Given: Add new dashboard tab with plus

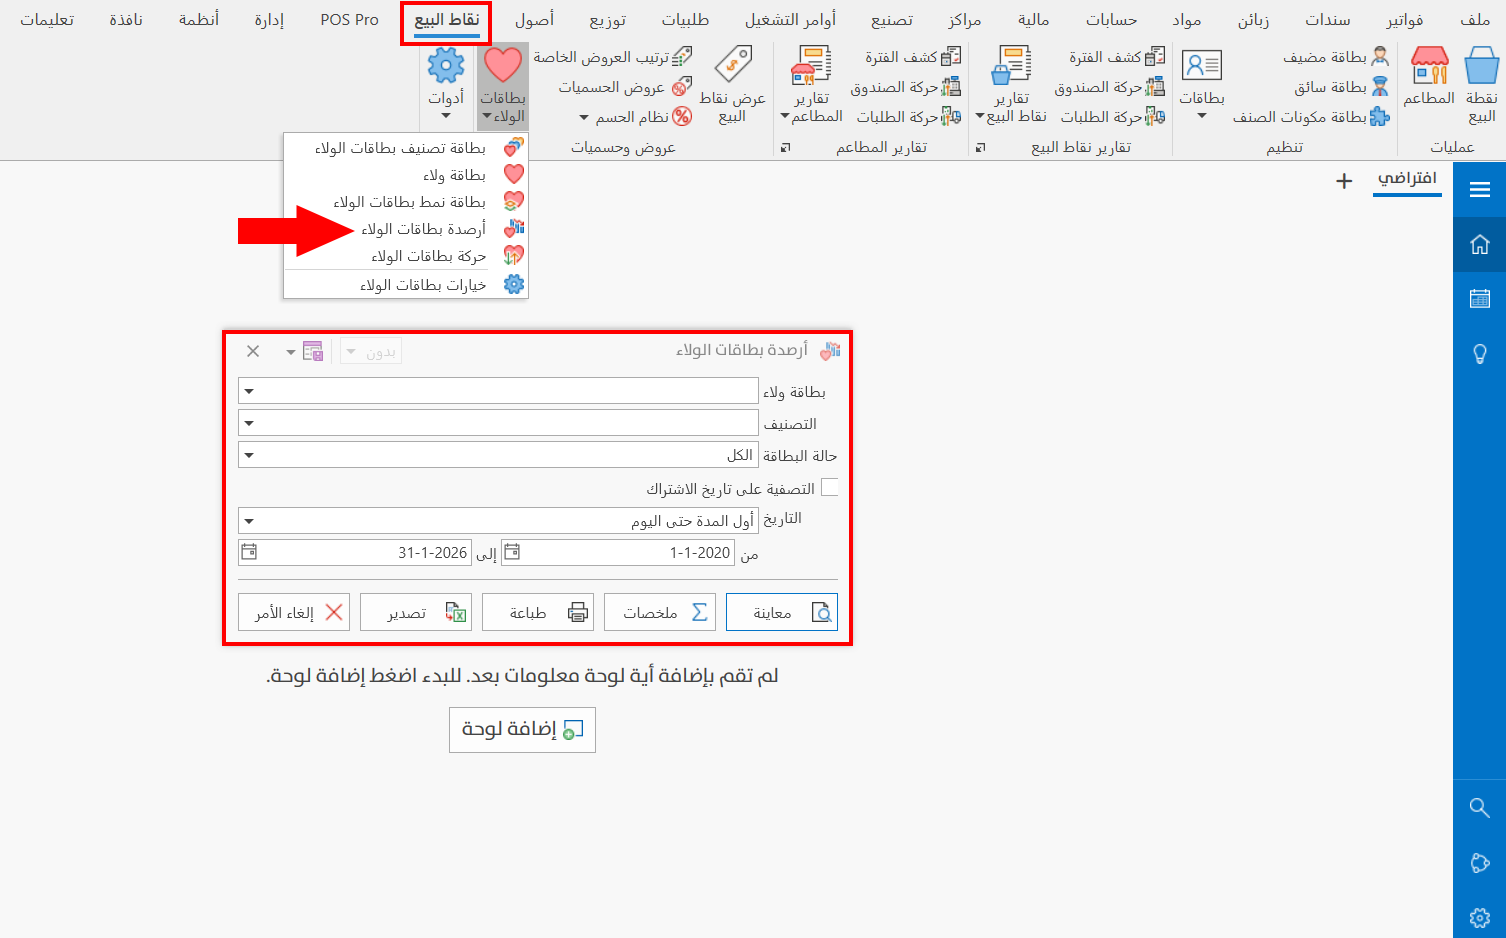Looking at the screenshot, I should pos(1344,181).
